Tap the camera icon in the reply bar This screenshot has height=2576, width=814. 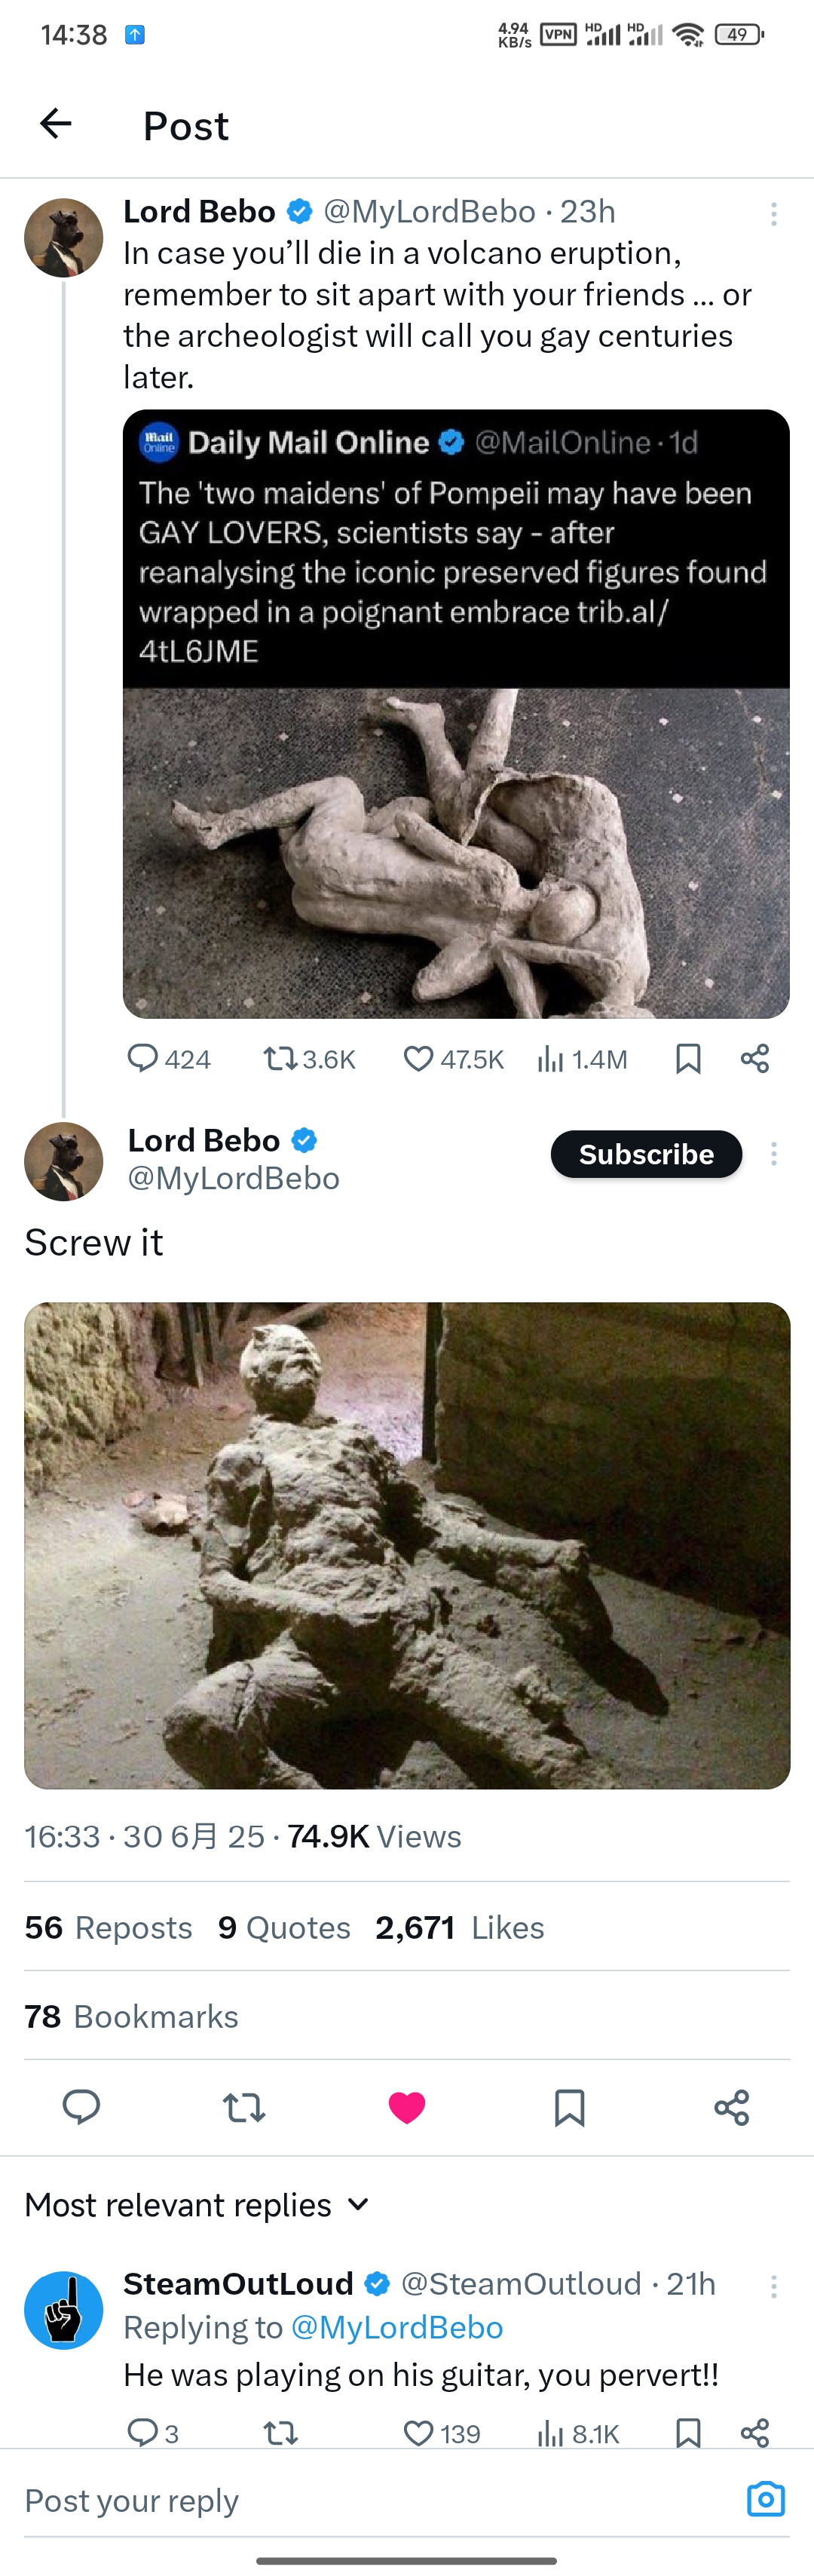766,2499
